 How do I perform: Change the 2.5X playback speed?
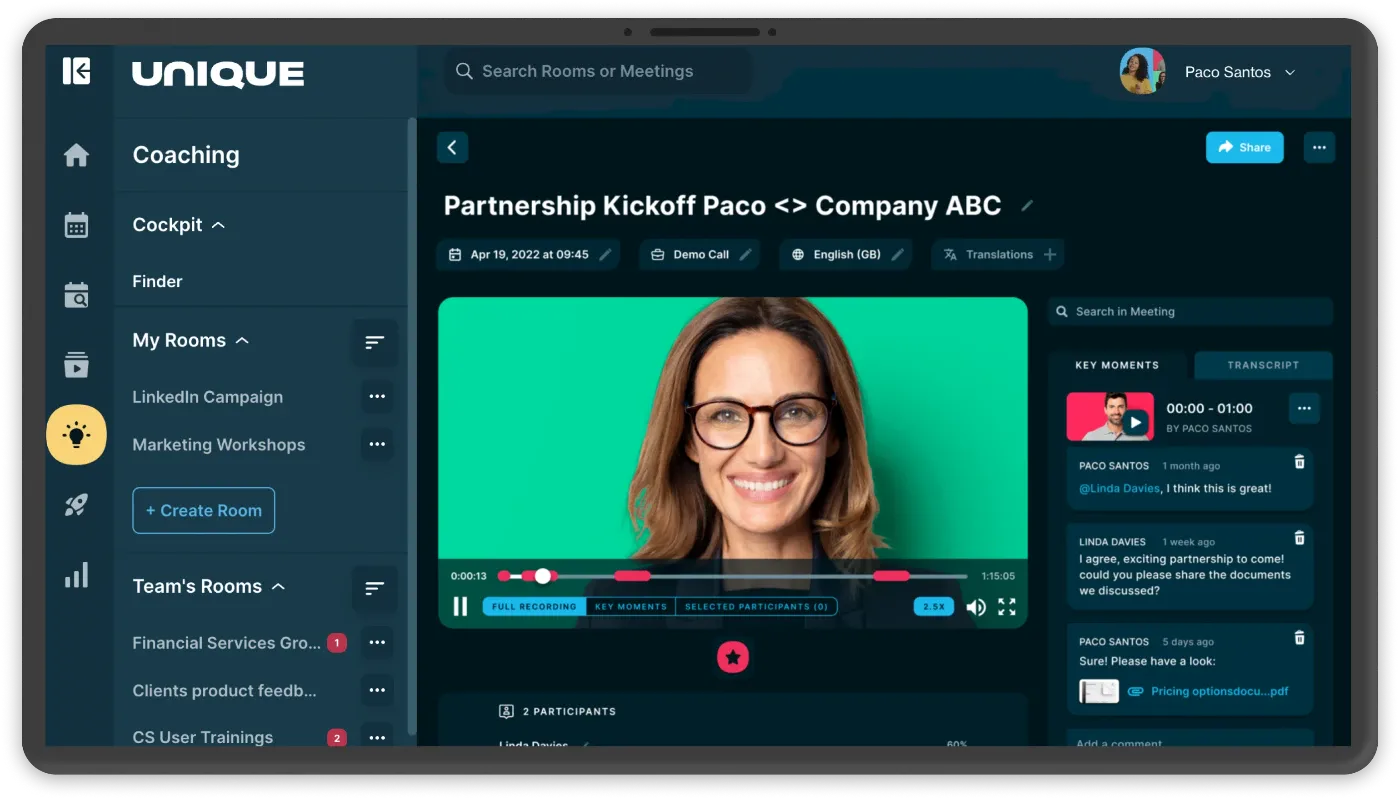click(x=934, y=607)
